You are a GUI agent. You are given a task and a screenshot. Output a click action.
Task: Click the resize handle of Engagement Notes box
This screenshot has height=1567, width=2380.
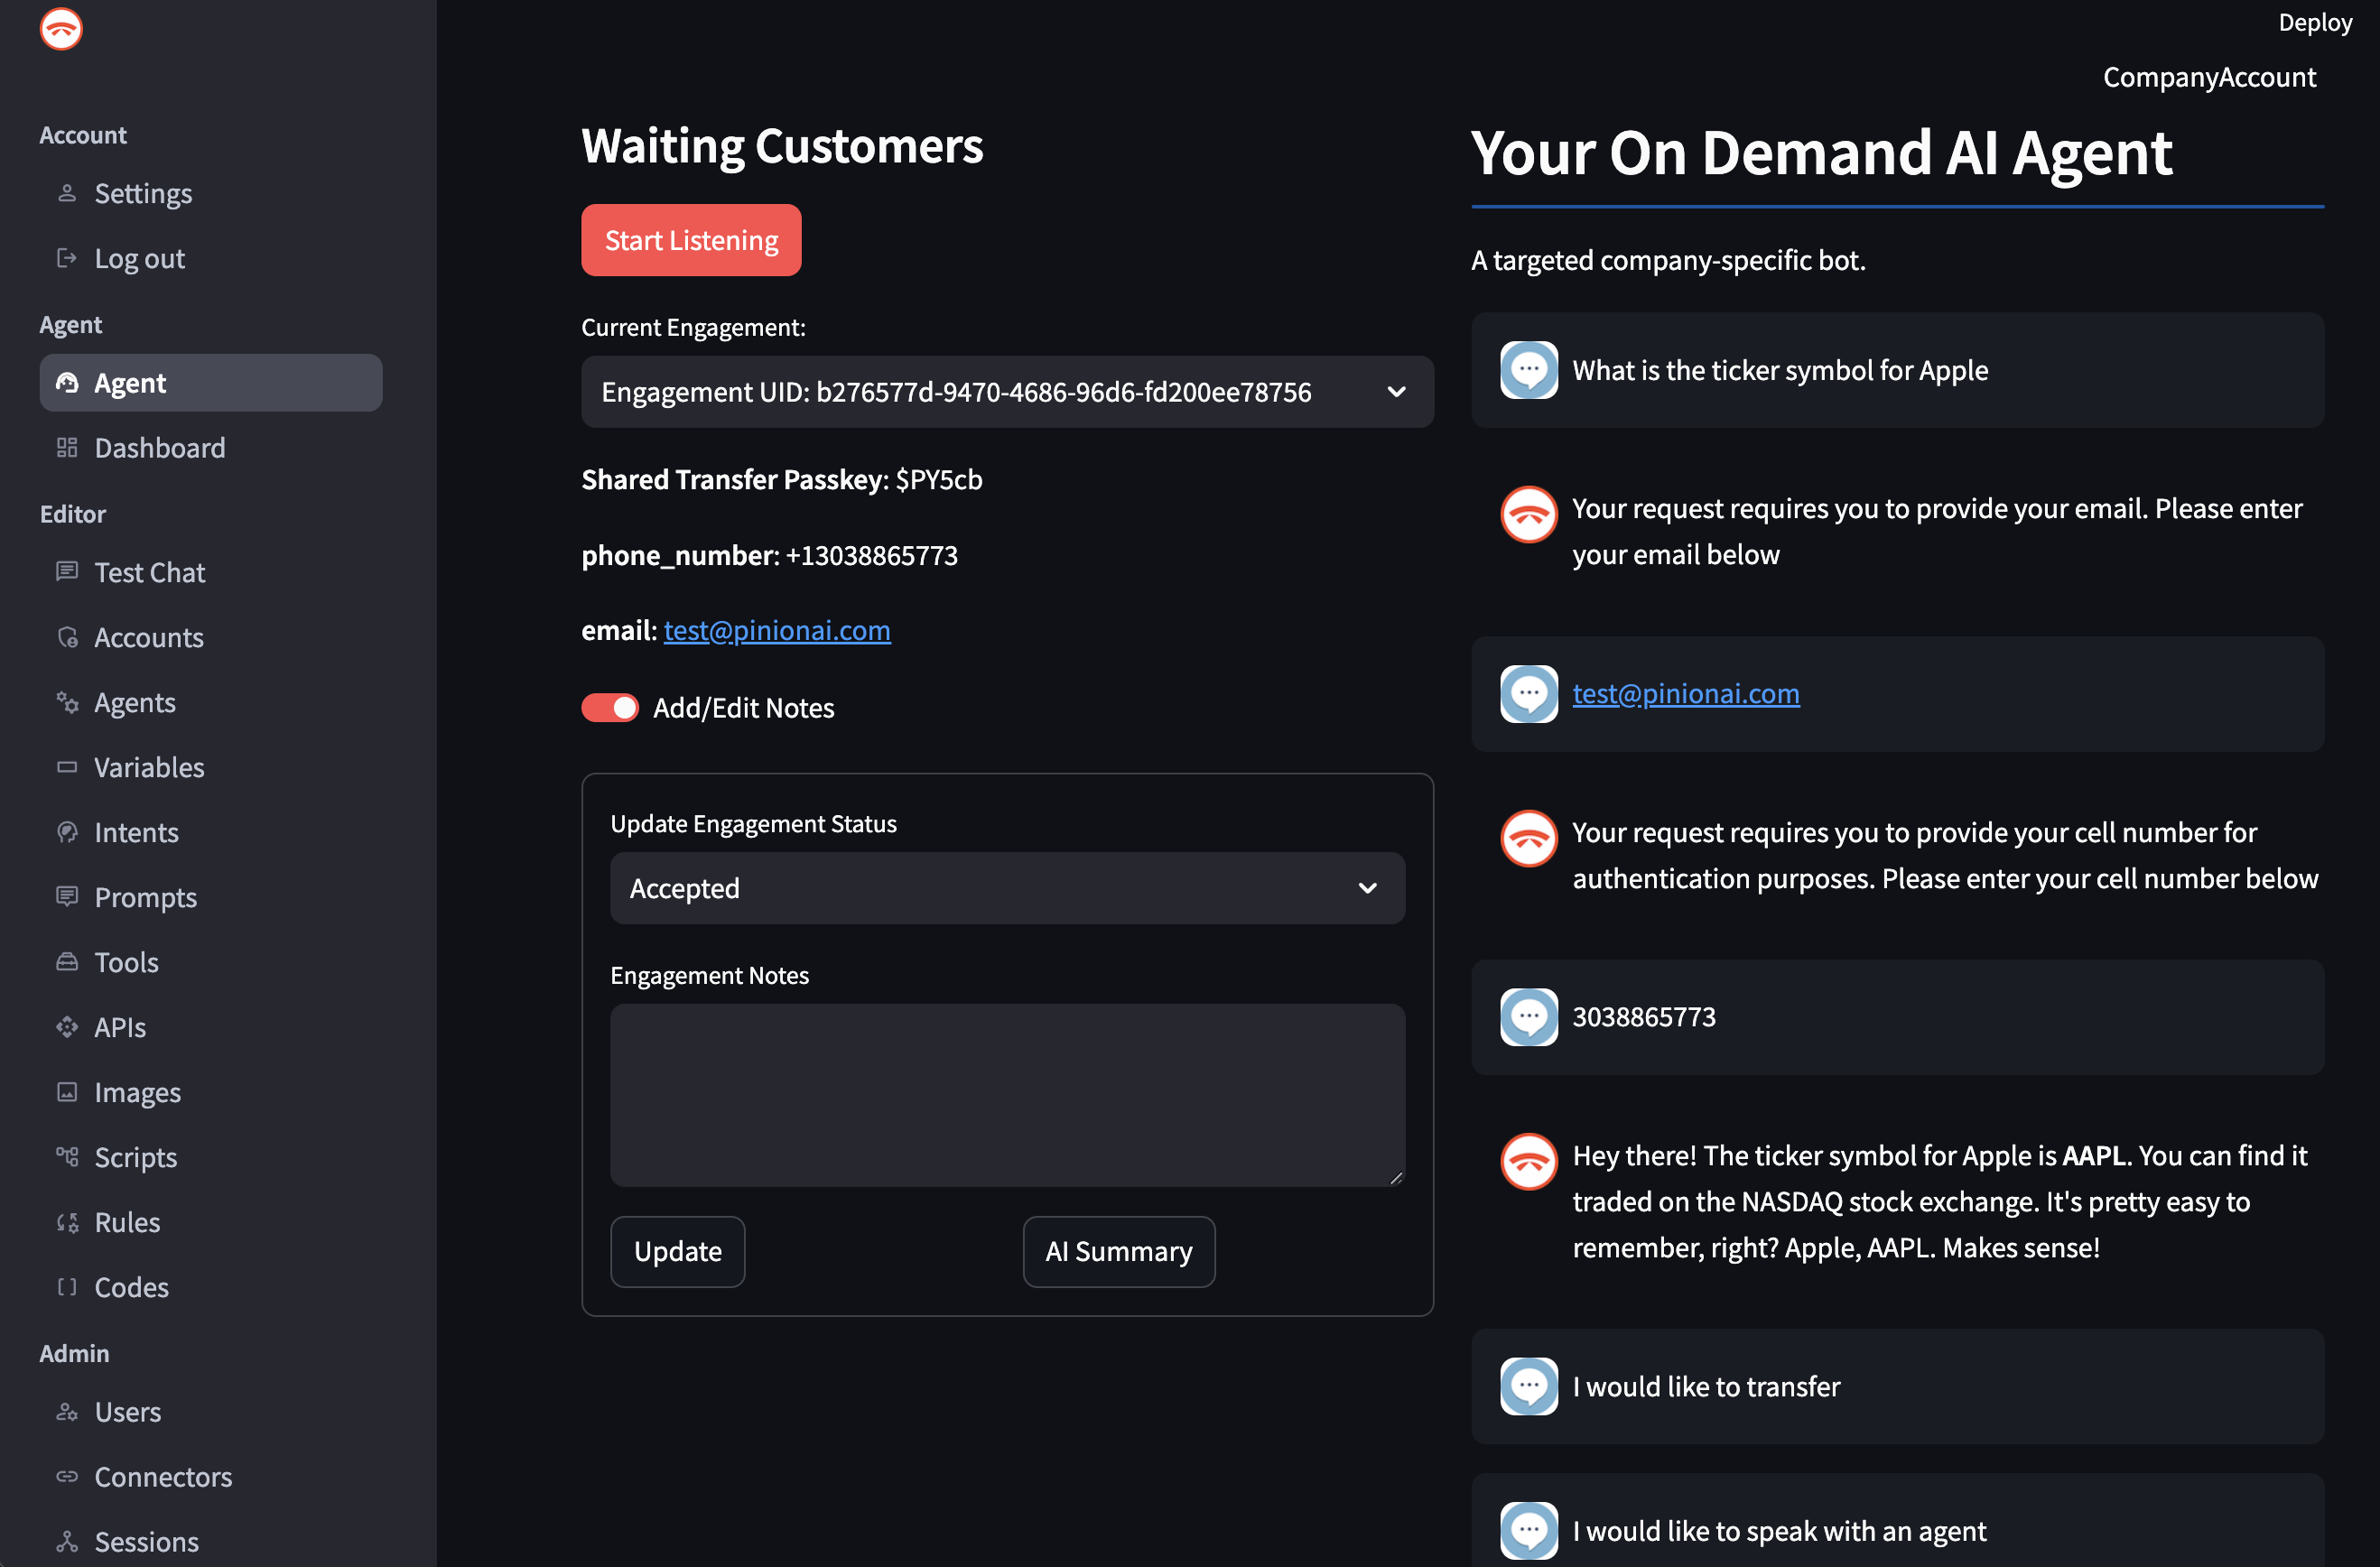pos(1396,1177)
